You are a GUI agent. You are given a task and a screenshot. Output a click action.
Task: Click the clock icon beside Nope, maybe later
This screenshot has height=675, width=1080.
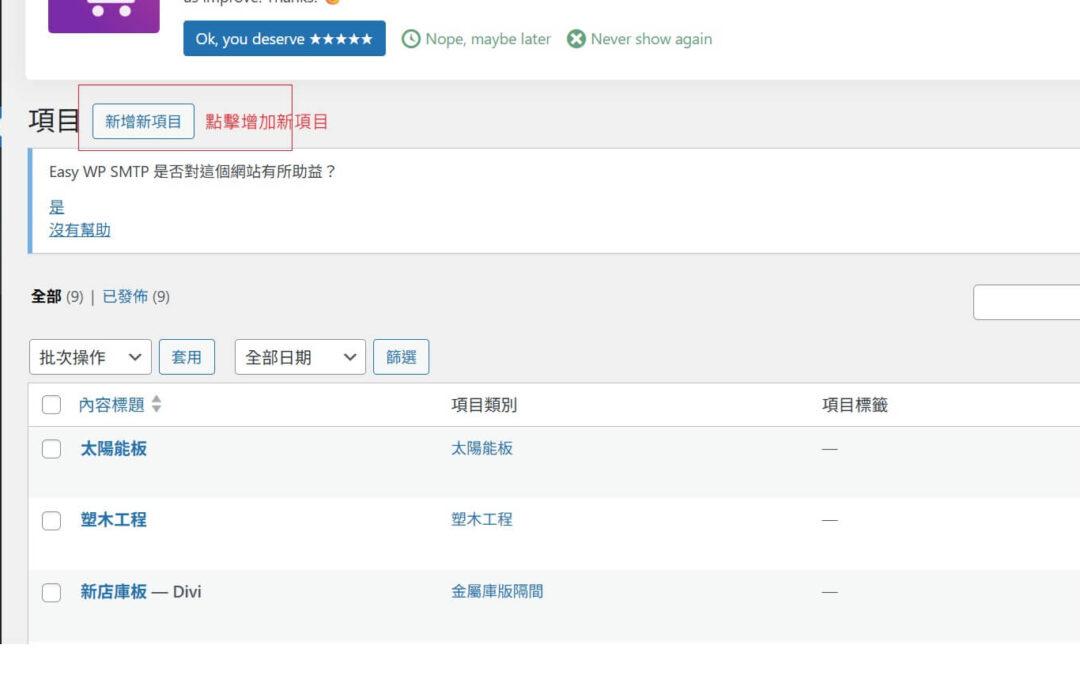(411, 39)
